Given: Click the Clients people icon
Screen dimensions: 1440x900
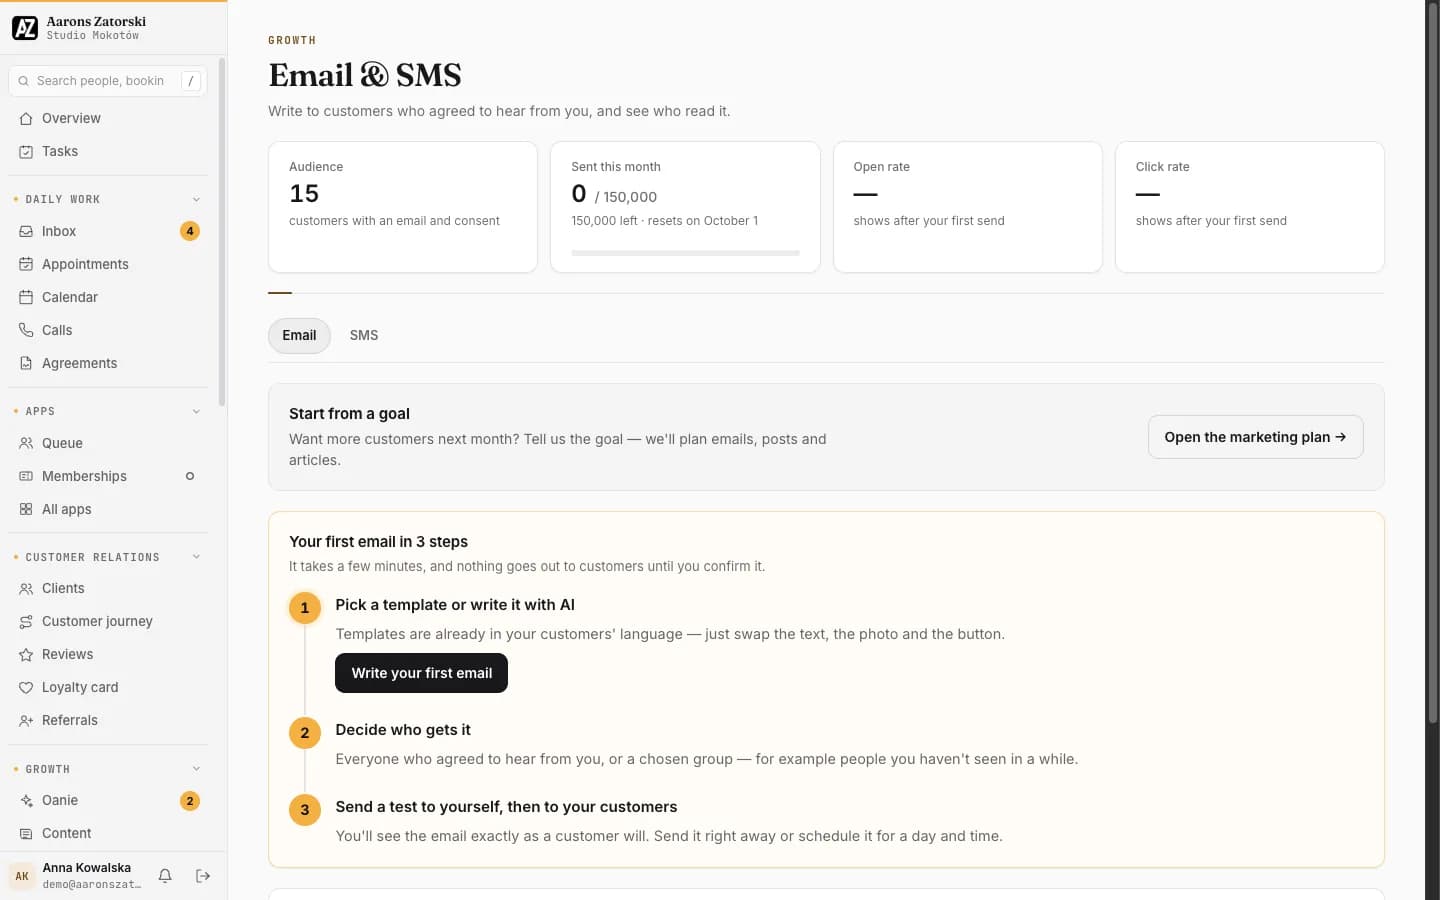Looking at the screenshot, I should click(26, 588).
